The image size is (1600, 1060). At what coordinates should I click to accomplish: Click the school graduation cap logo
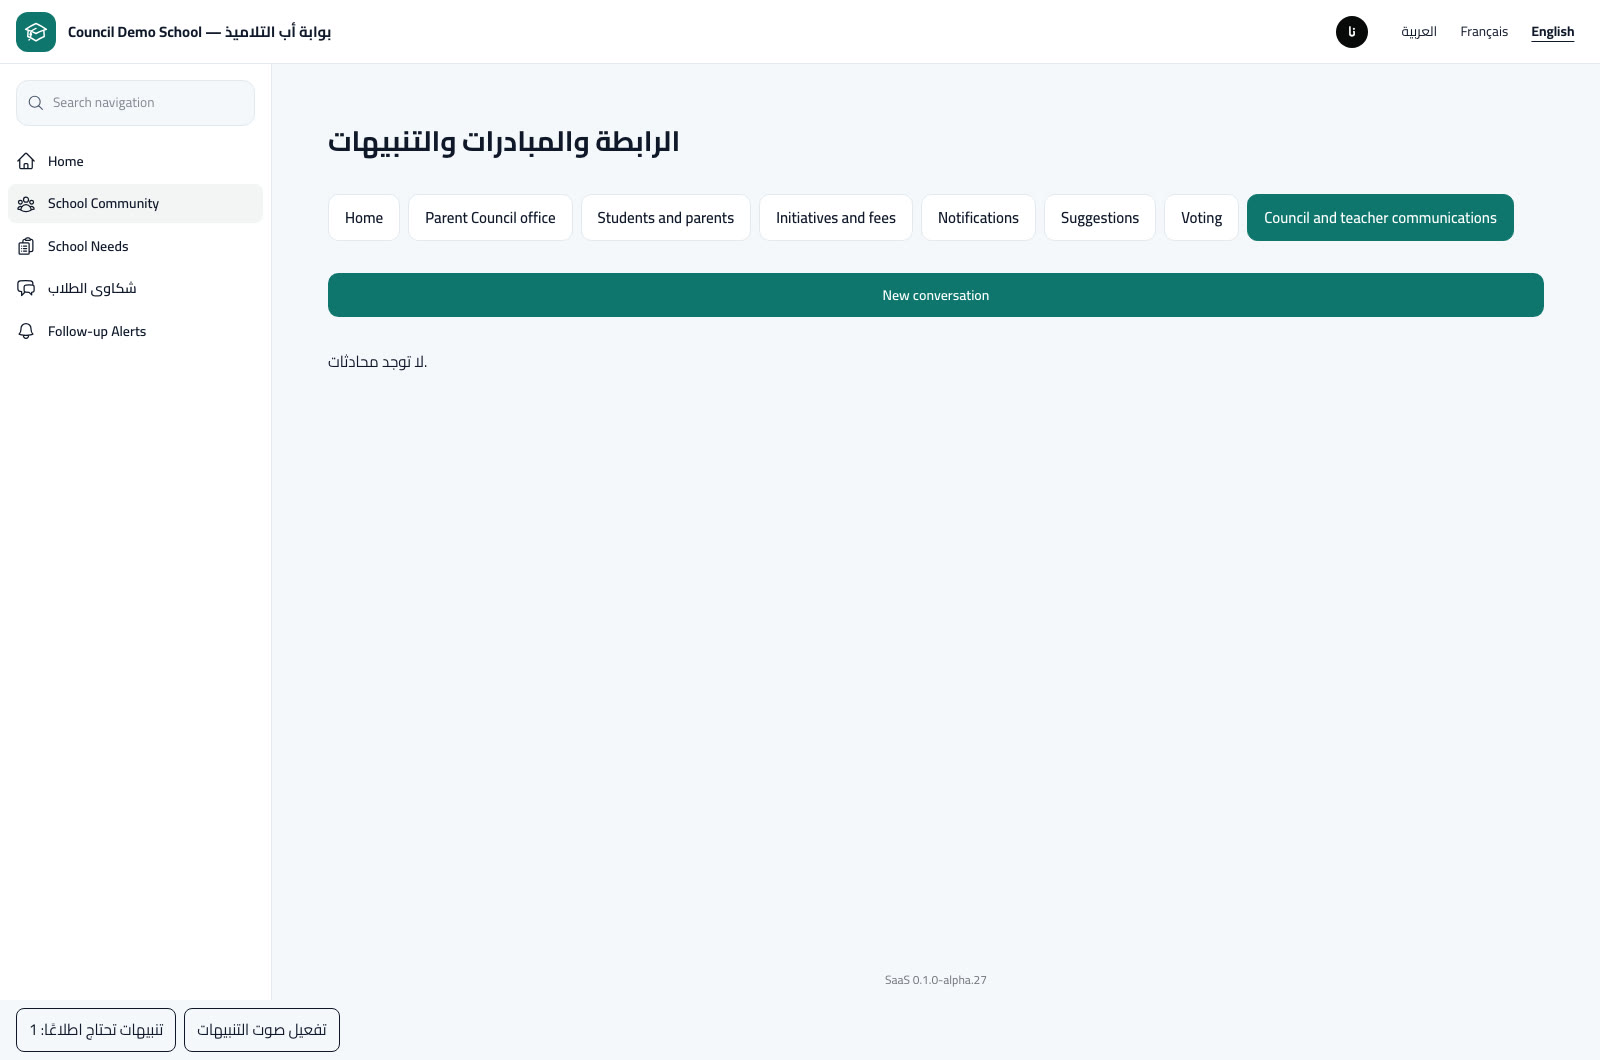[x=36, y=32]
